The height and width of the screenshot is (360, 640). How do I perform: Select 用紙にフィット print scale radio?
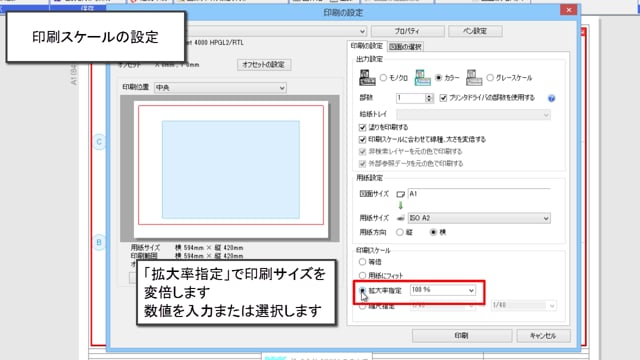coord(362,276)
